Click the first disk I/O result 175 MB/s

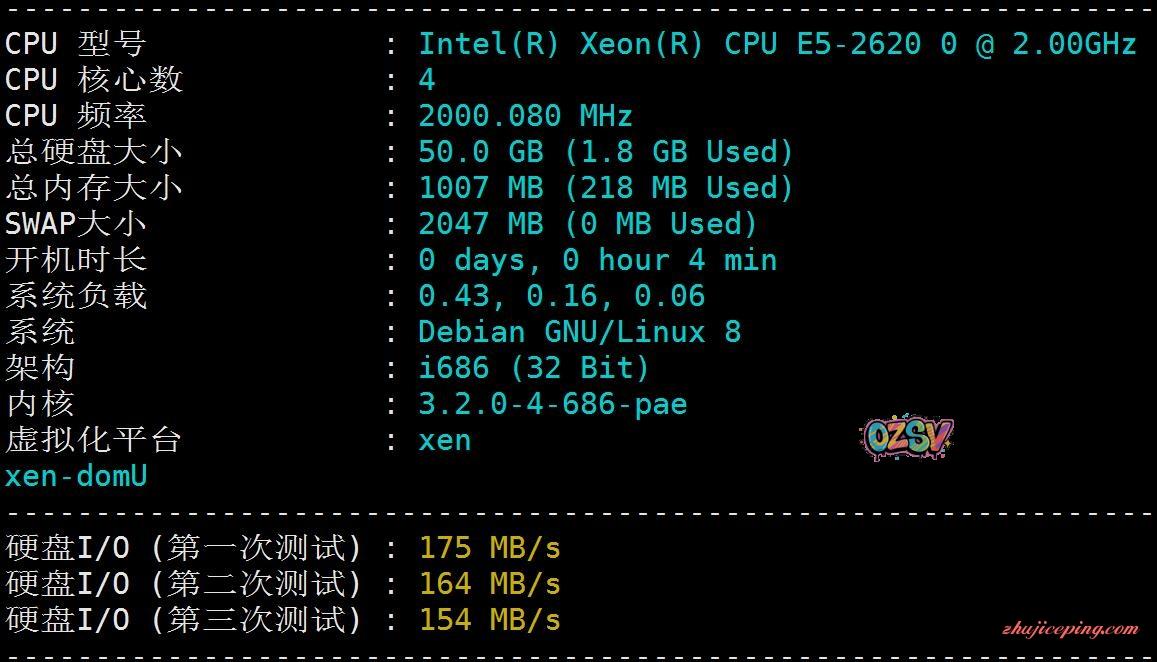(489, 548)
